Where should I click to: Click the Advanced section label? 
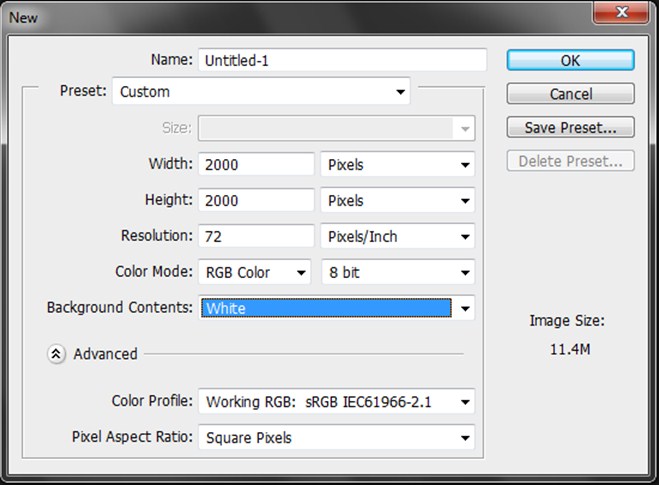tap(105, 354)
